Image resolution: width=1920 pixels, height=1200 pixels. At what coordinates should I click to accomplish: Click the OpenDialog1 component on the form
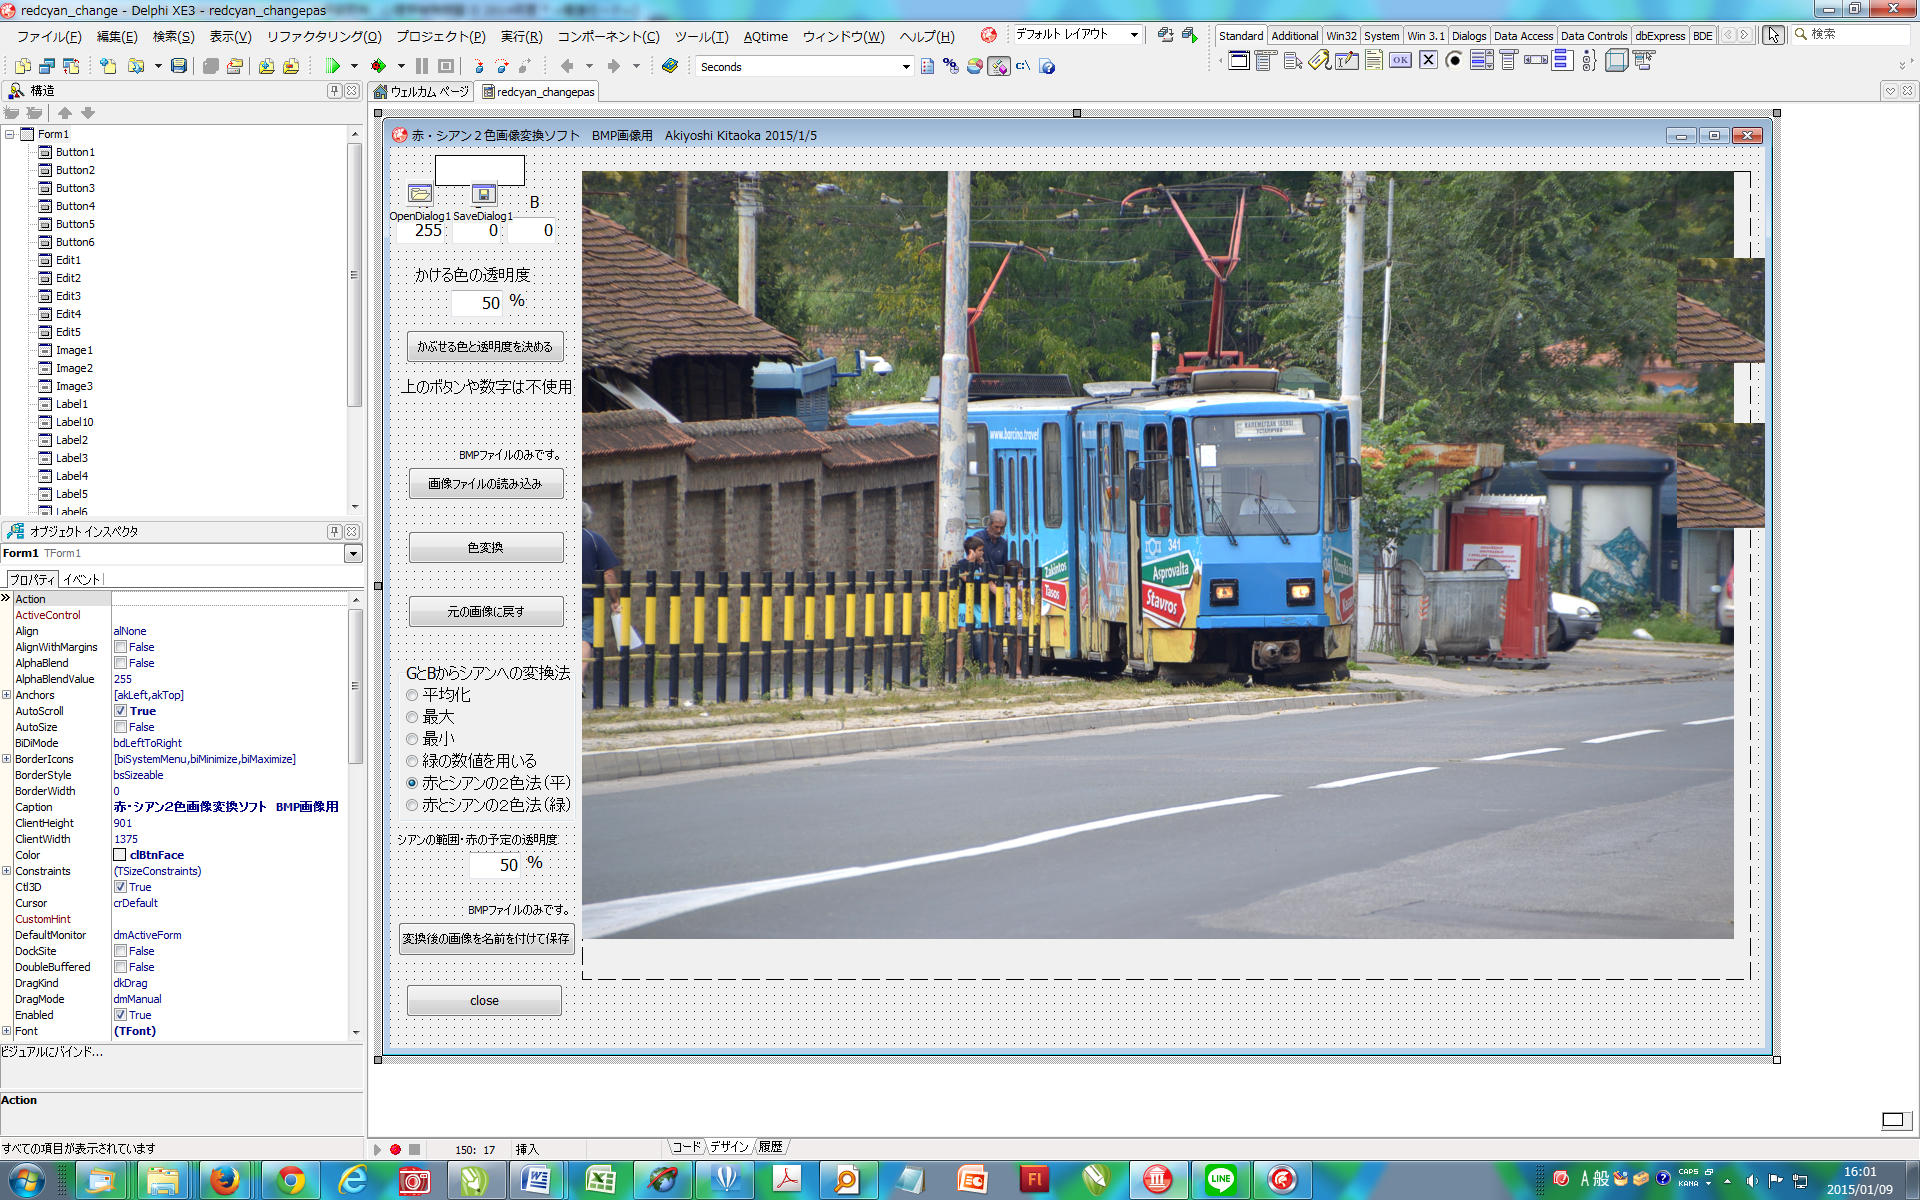[420, 194]
